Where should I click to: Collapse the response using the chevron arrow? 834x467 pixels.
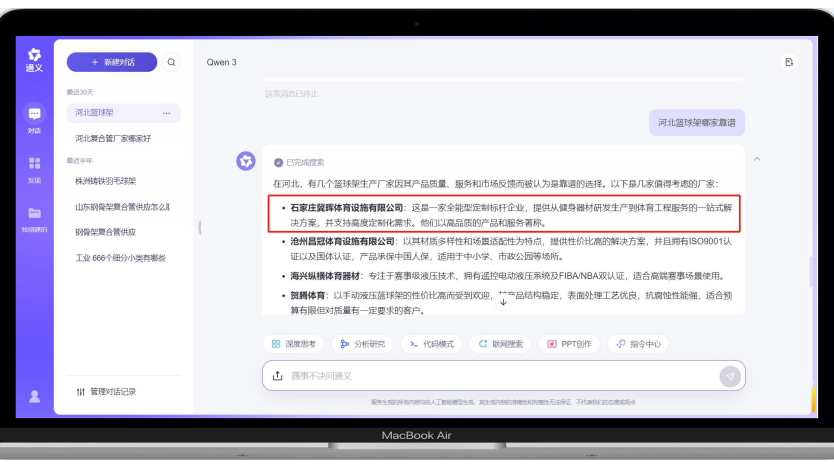click(757, 159)
